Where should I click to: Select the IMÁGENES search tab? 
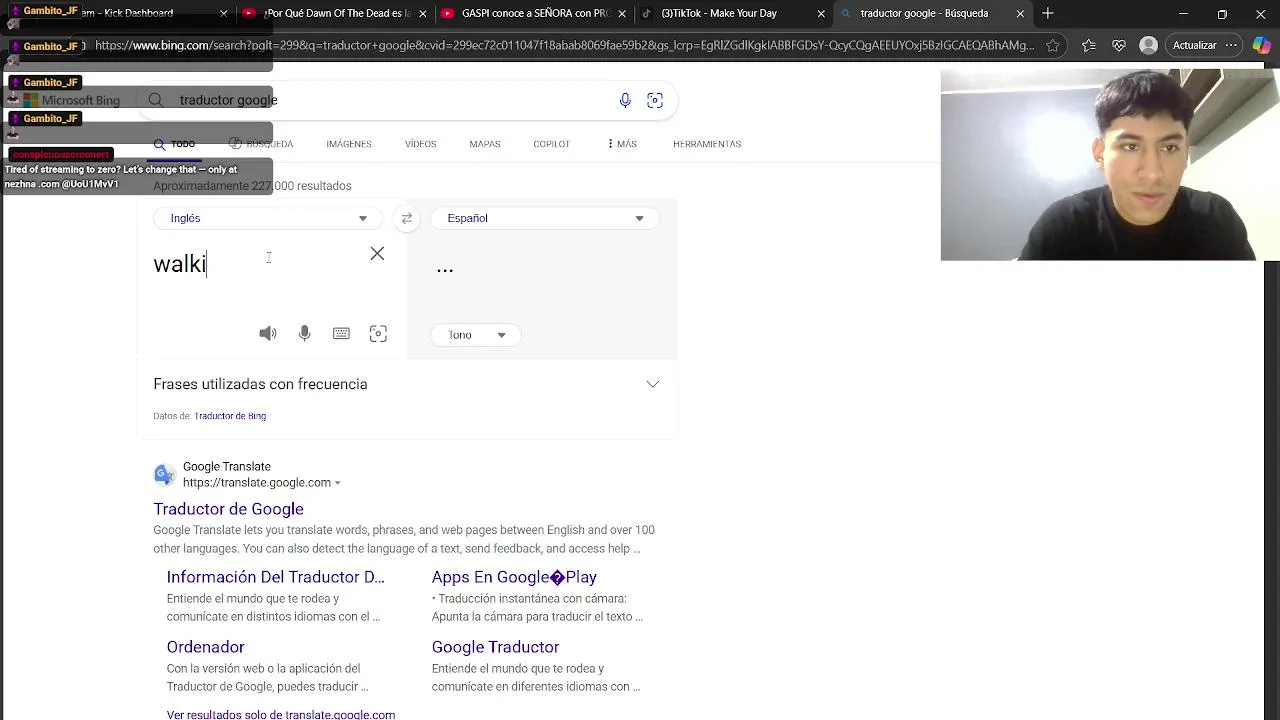click(x=349, y=144)
